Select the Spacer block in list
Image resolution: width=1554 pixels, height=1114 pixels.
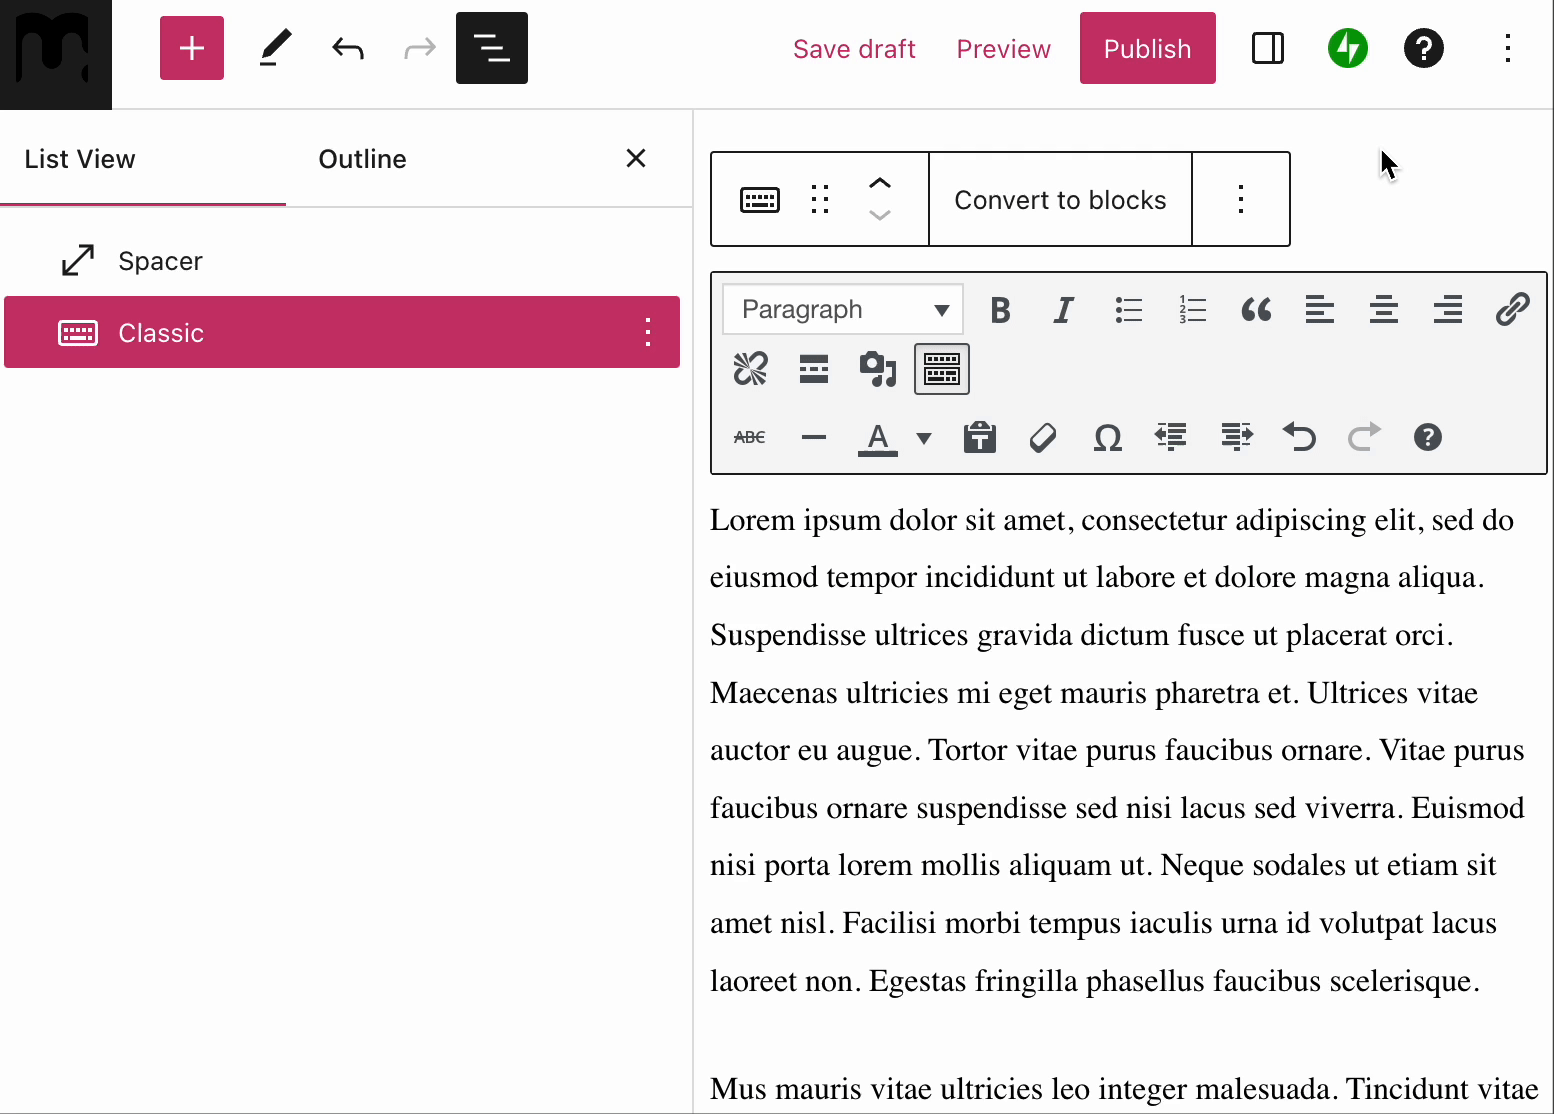tap(342, 261)
